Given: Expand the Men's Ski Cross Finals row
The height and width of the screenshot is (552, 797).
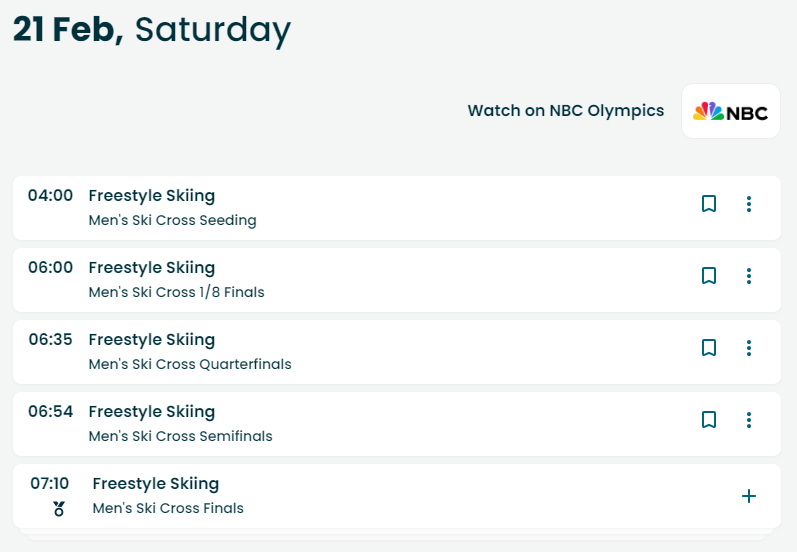Looking at the screenshot, I should pos(749,496).
